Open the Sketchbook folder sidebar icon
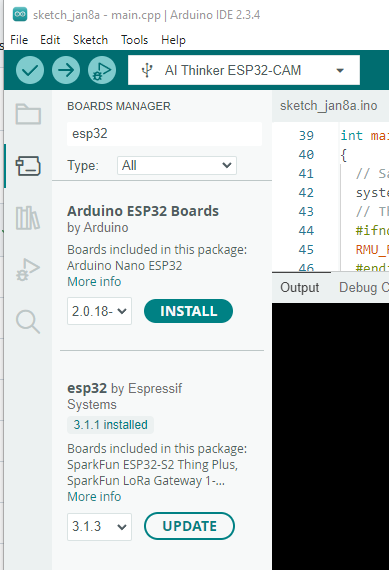 [x=28, y=114]
